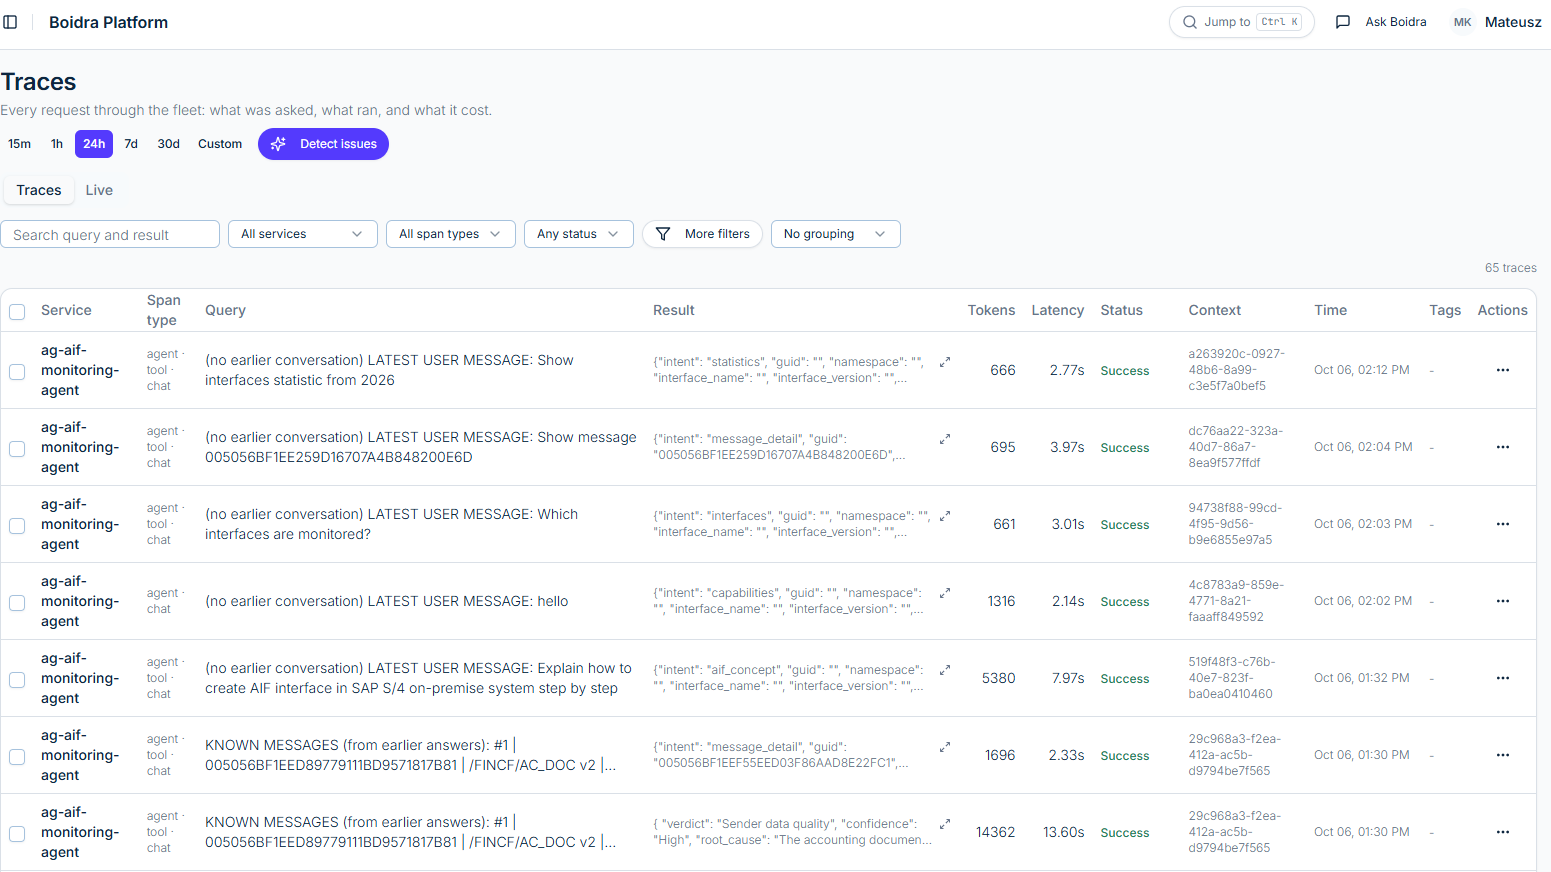
Task: Check the row with 695 tokens
Action: coord(17,449)
